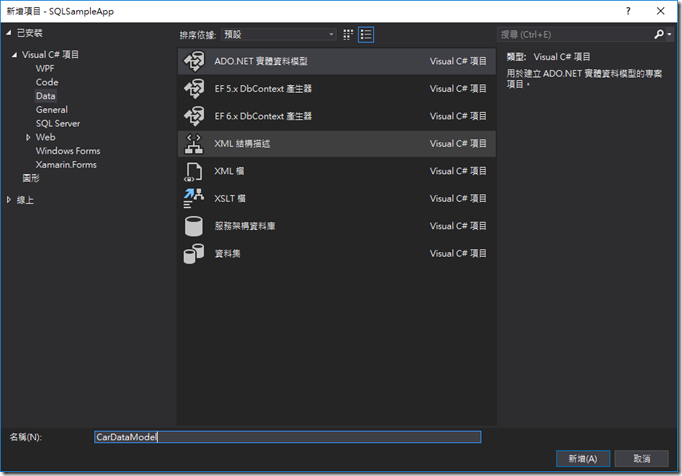Click the EF 5.x DbContext generator icon
Screen dimensions: 682x476
[194, 89]
